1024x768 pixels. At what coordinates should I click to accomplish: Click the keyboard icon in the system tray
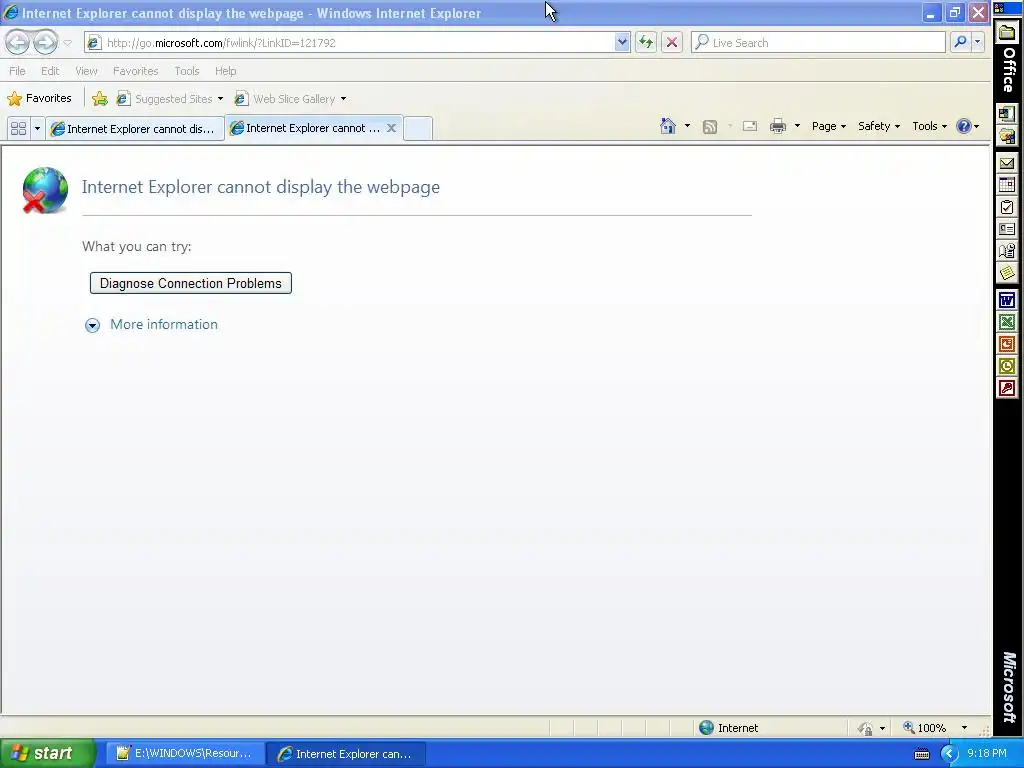(x=921, y=754)
